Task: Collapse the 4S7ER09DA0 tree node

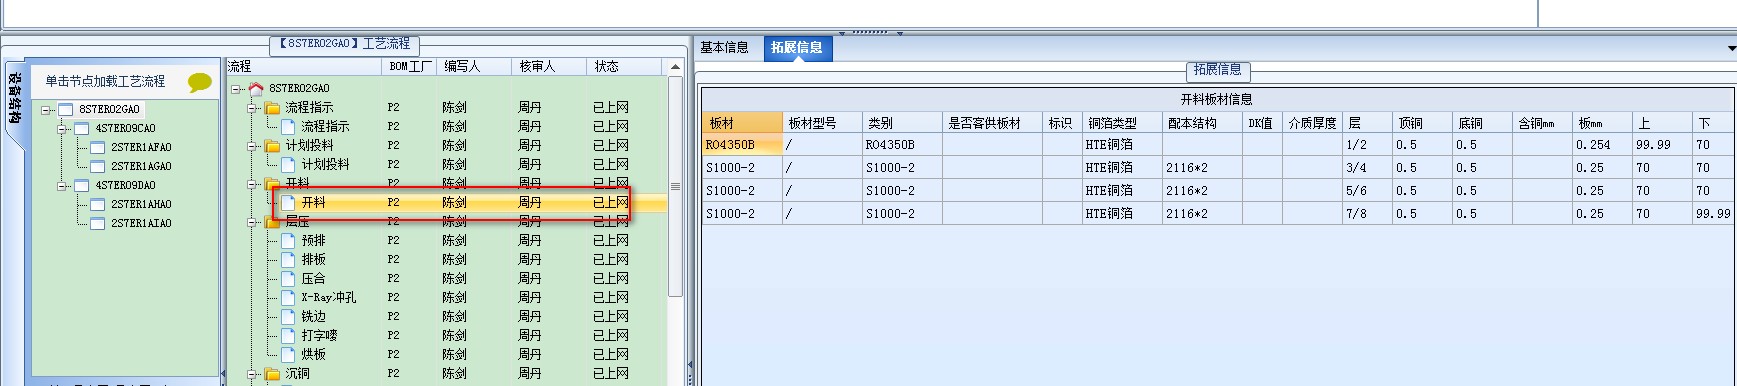Action: coord(62,186)
